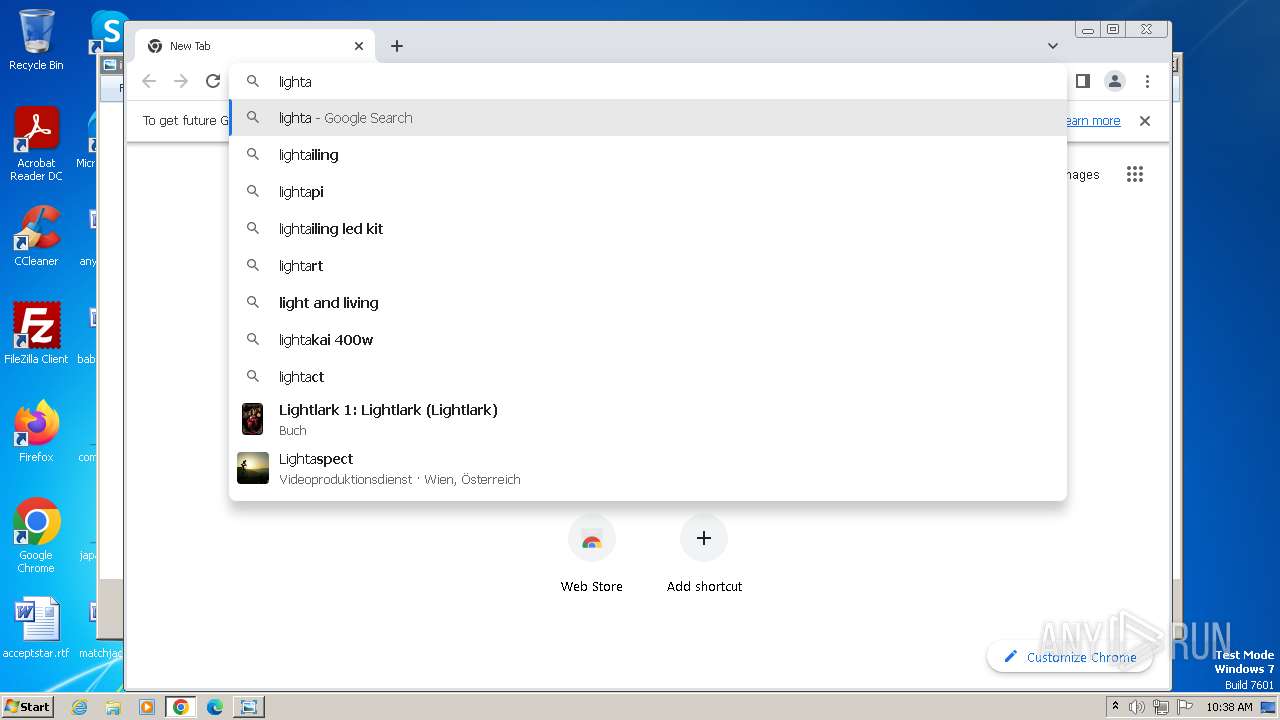Open the Acrobat Reader DC desktop icon
The width and height of the screenshot is (1280, 720).
pos(36,144)
